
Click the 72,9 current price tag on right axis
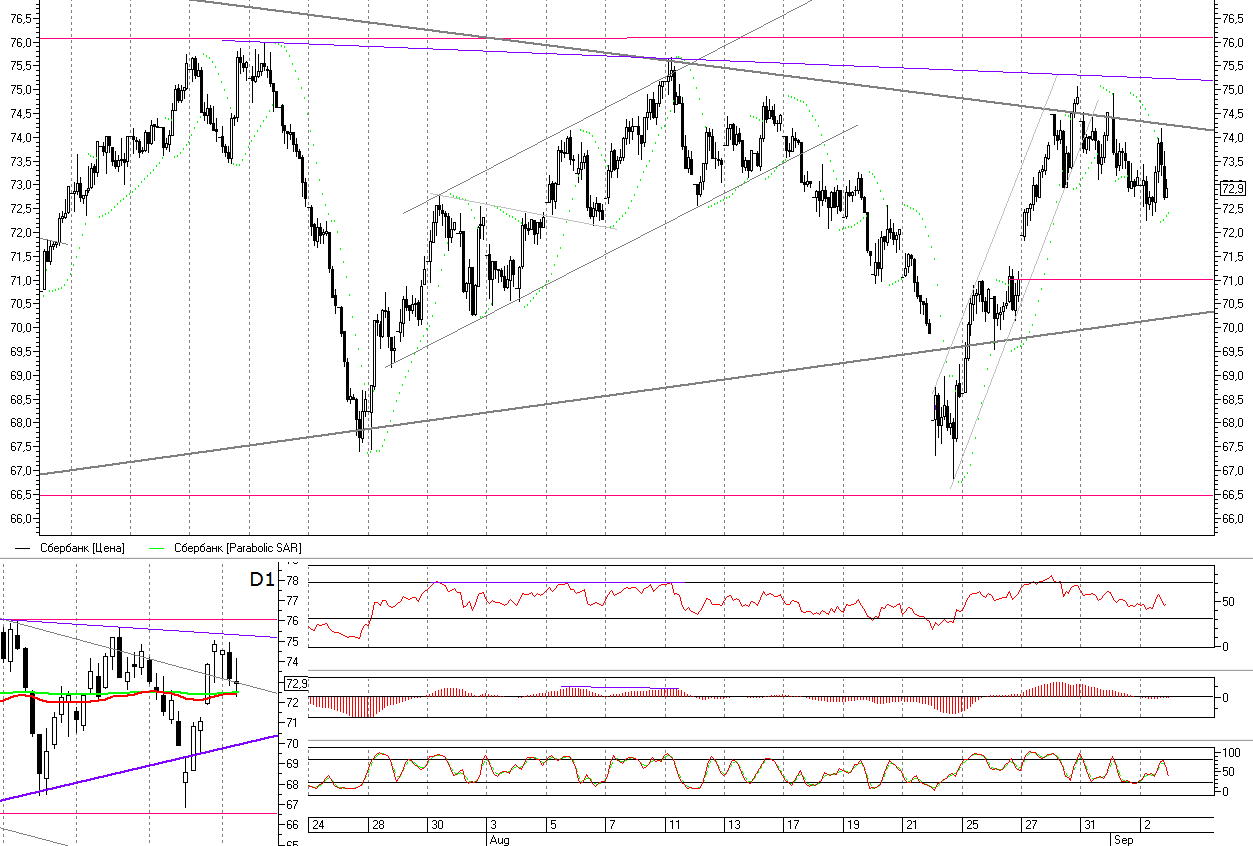pos(1233,187)
